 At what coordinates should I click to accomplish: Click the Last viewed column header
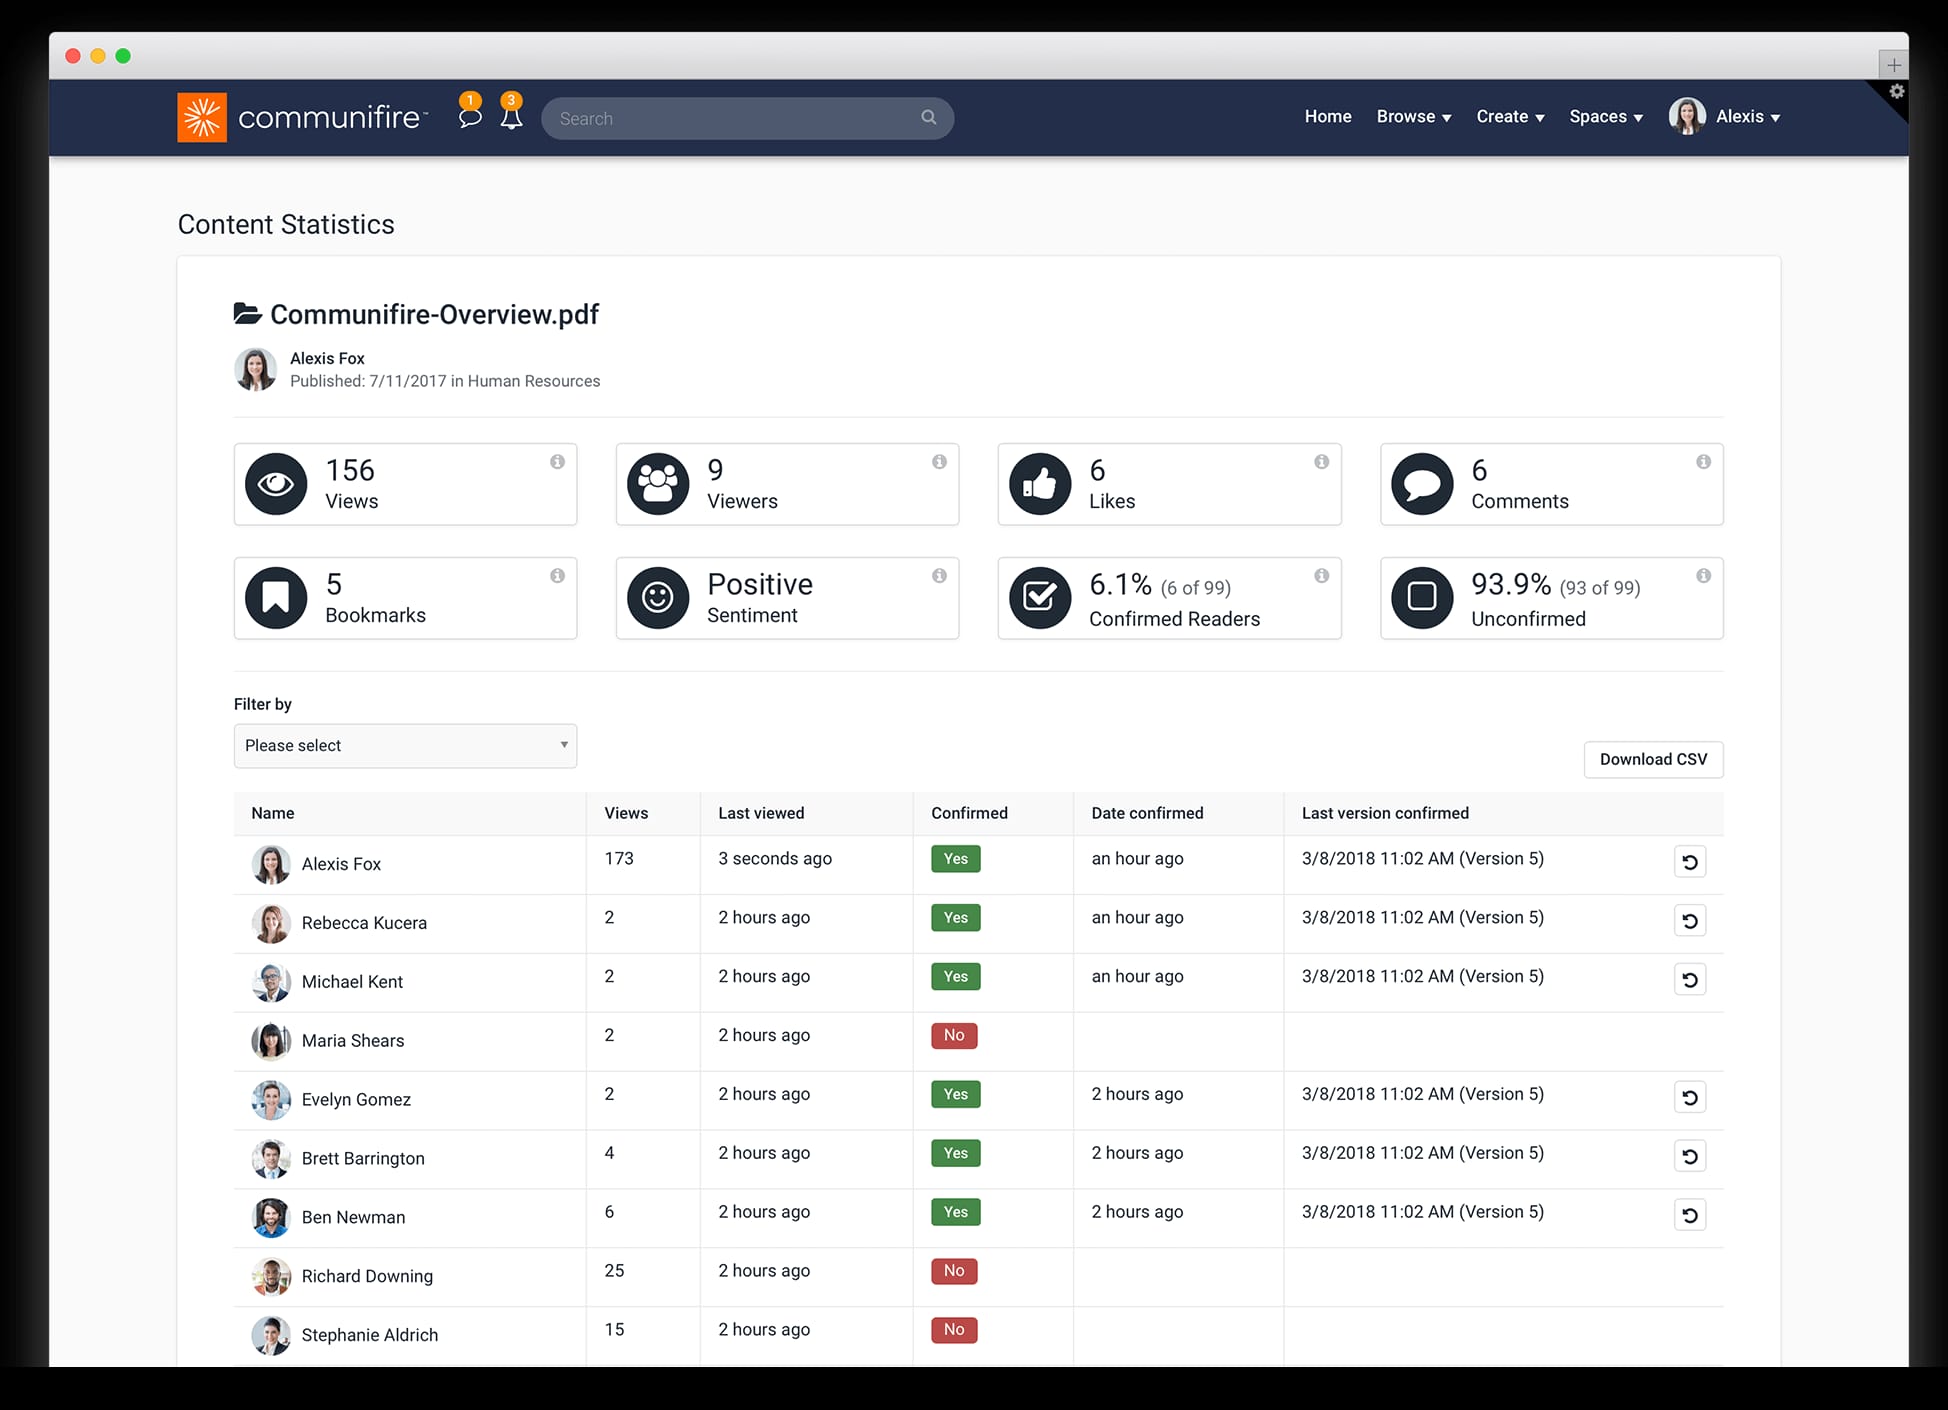(x=761, y=813)
